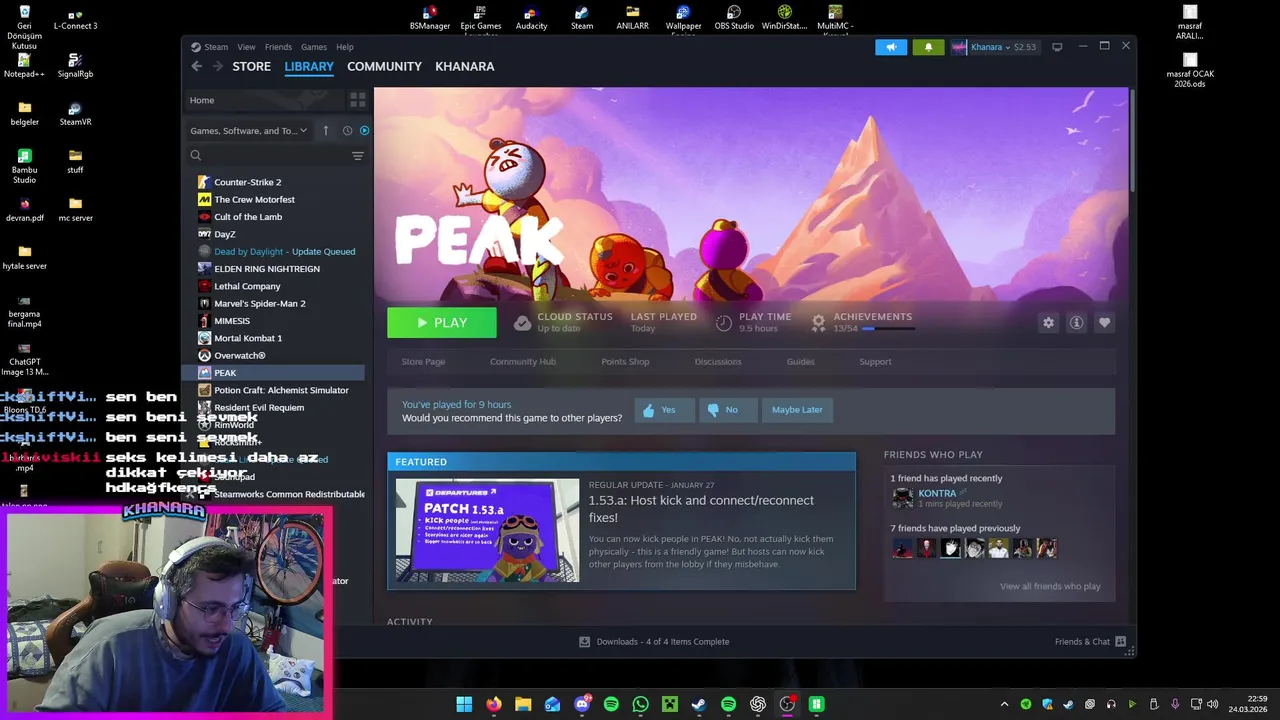Open the Patch 1.53.a update thumbnail

487,530
